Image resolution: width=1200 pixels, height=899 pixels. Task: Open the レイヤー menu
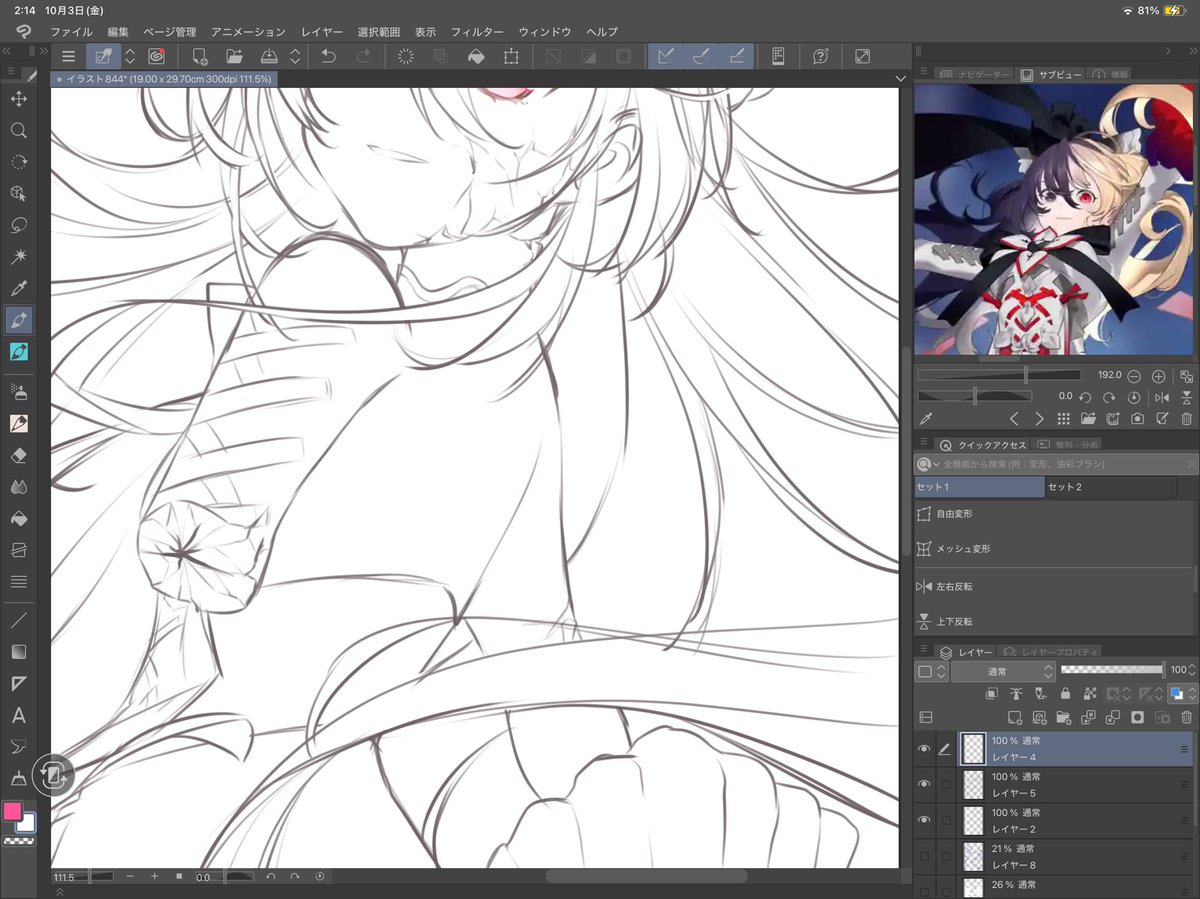[322, 32]
